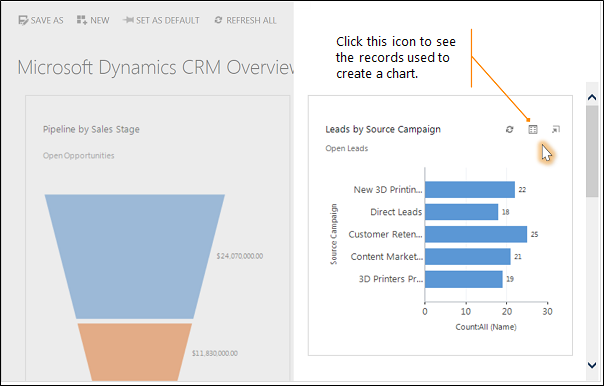Click the scrollbar up arrow

pos(592,97)
